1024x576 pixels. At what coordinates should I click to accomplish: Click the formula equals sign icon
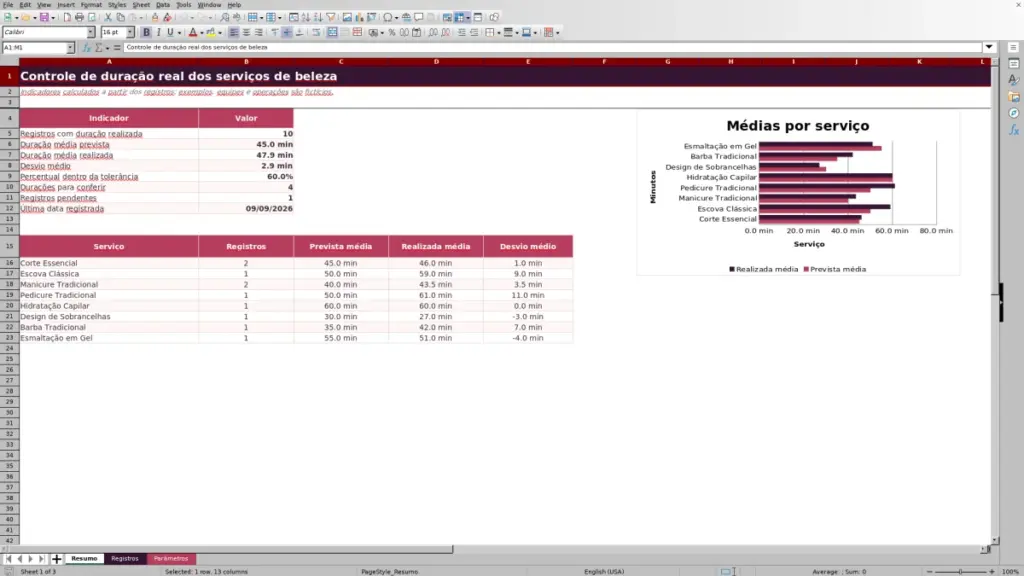[x=117, y=48]
